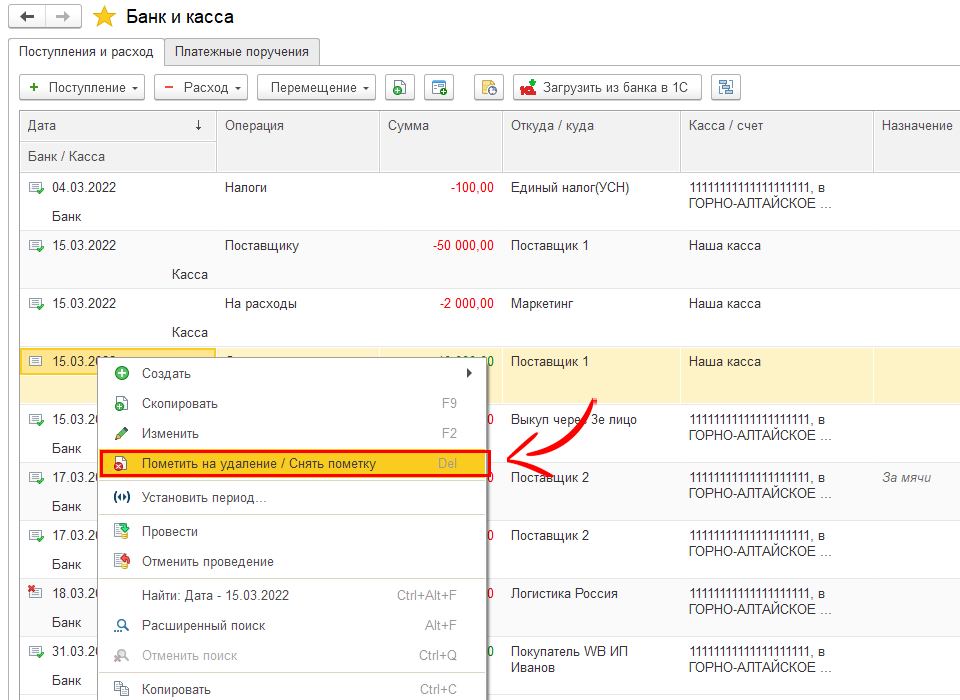This screenshot has height=700, width=960.
Task: Click the copy document toolbar icon
Action: point(399,88)
